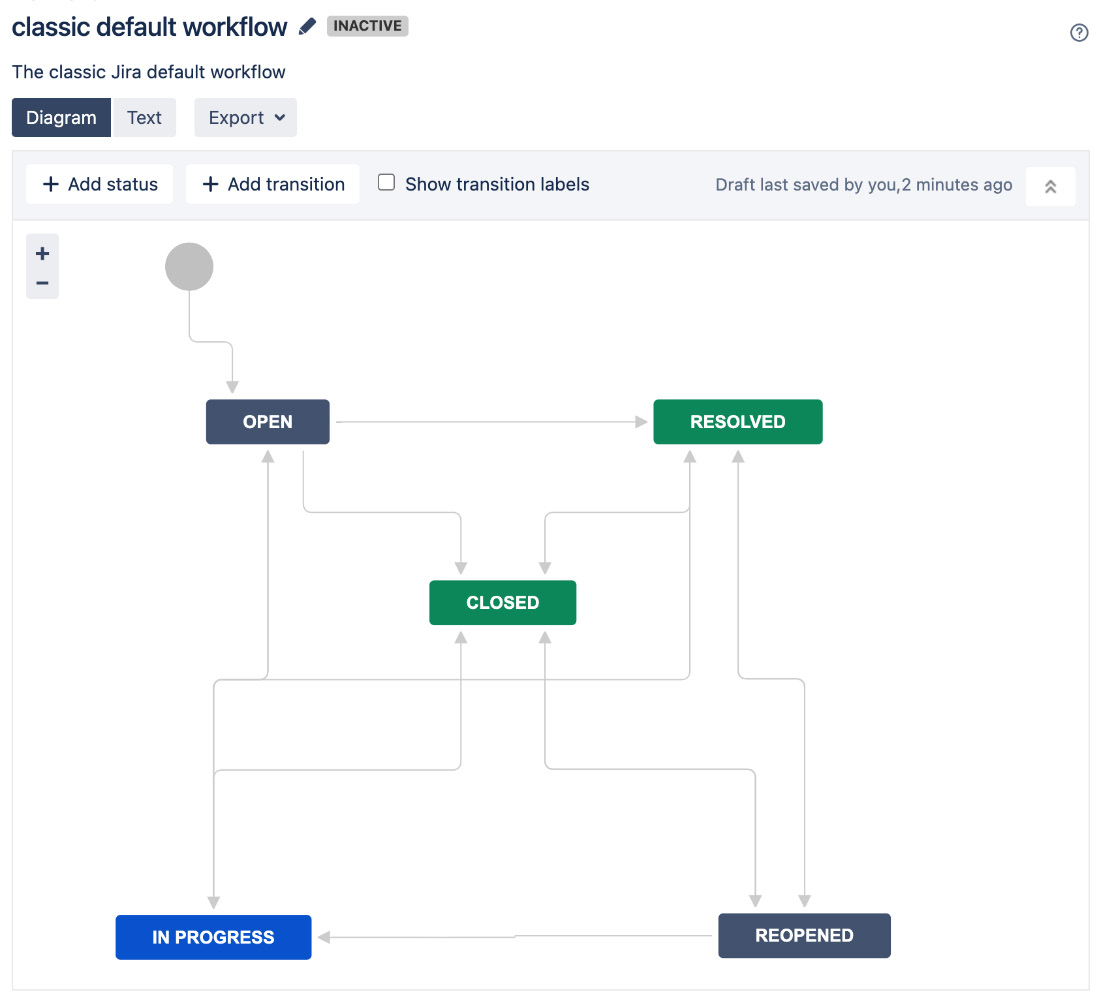Select the REOPENED status node

click(804, 935)
